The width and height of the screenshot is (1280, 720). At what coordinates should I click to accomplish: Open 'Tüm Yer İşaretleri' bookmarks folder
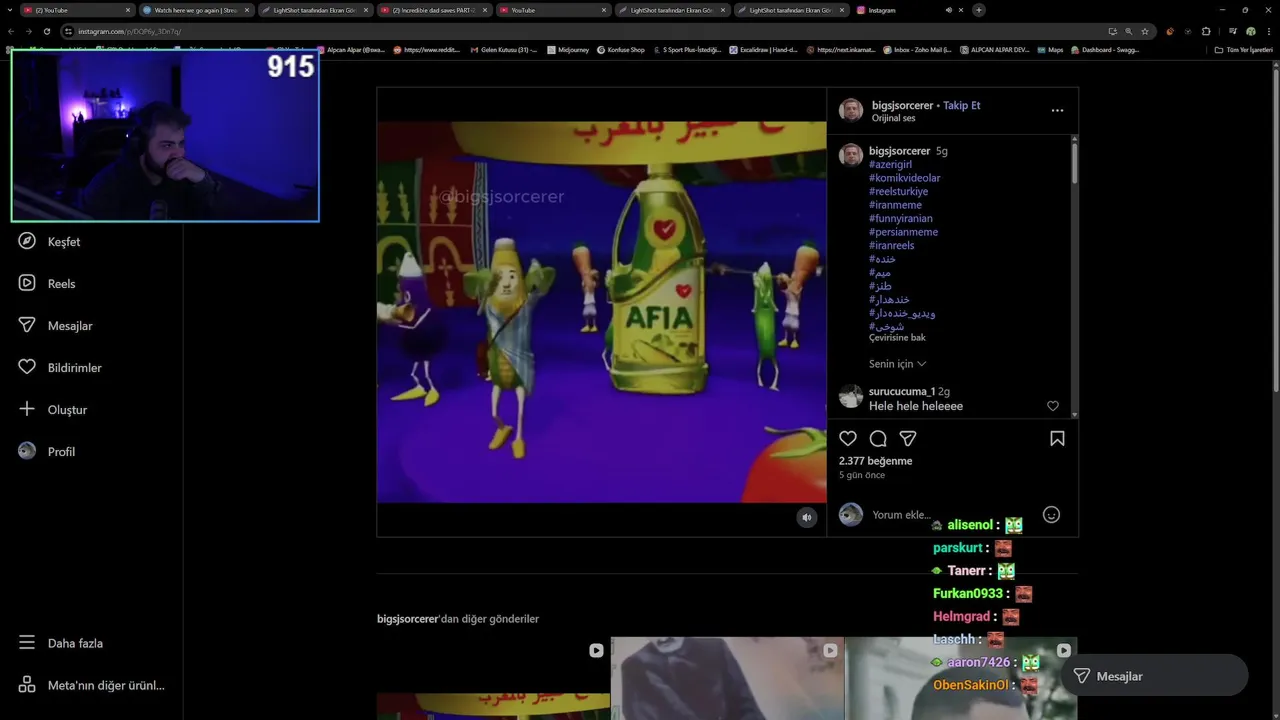pos(1244,49)
